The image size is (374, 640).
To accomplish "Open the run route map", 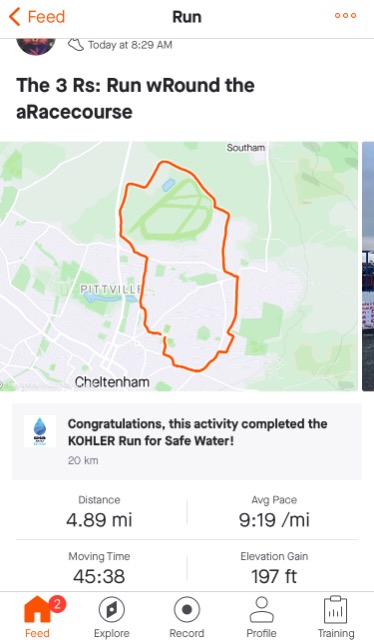I will [179, 266].
